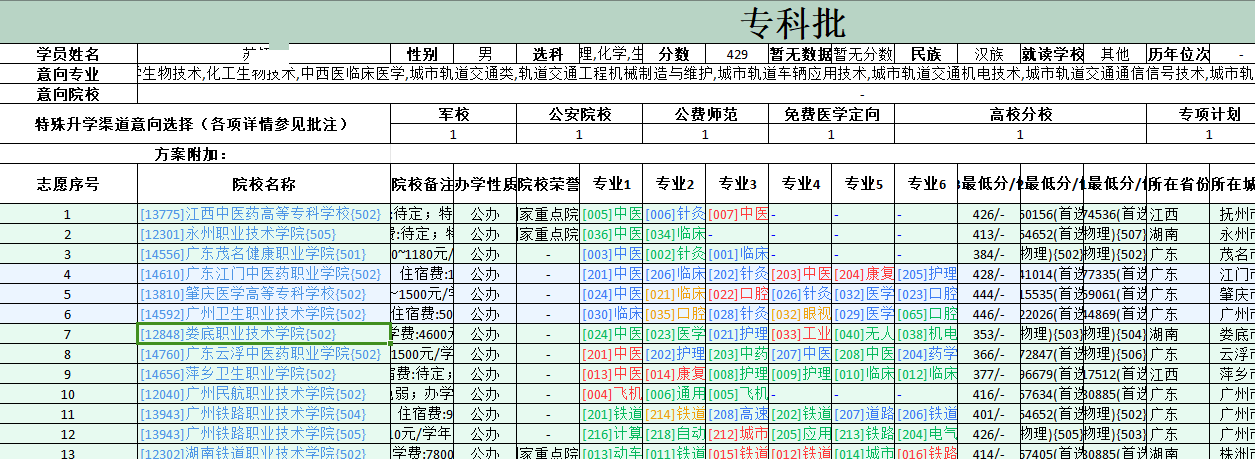Click the [004]飞机 major in row 10
1255x459 pixels.
[x=611, y=394]
